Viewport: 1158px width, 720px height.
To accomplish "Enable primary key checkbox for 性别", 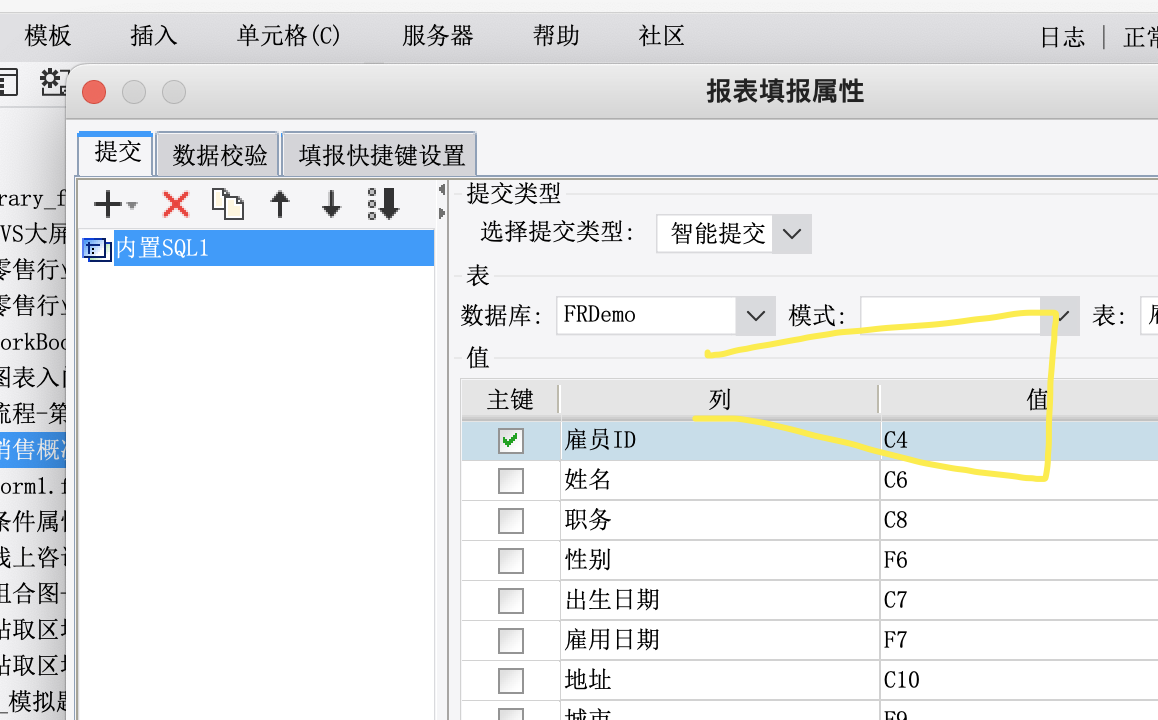I will point(510,560).
